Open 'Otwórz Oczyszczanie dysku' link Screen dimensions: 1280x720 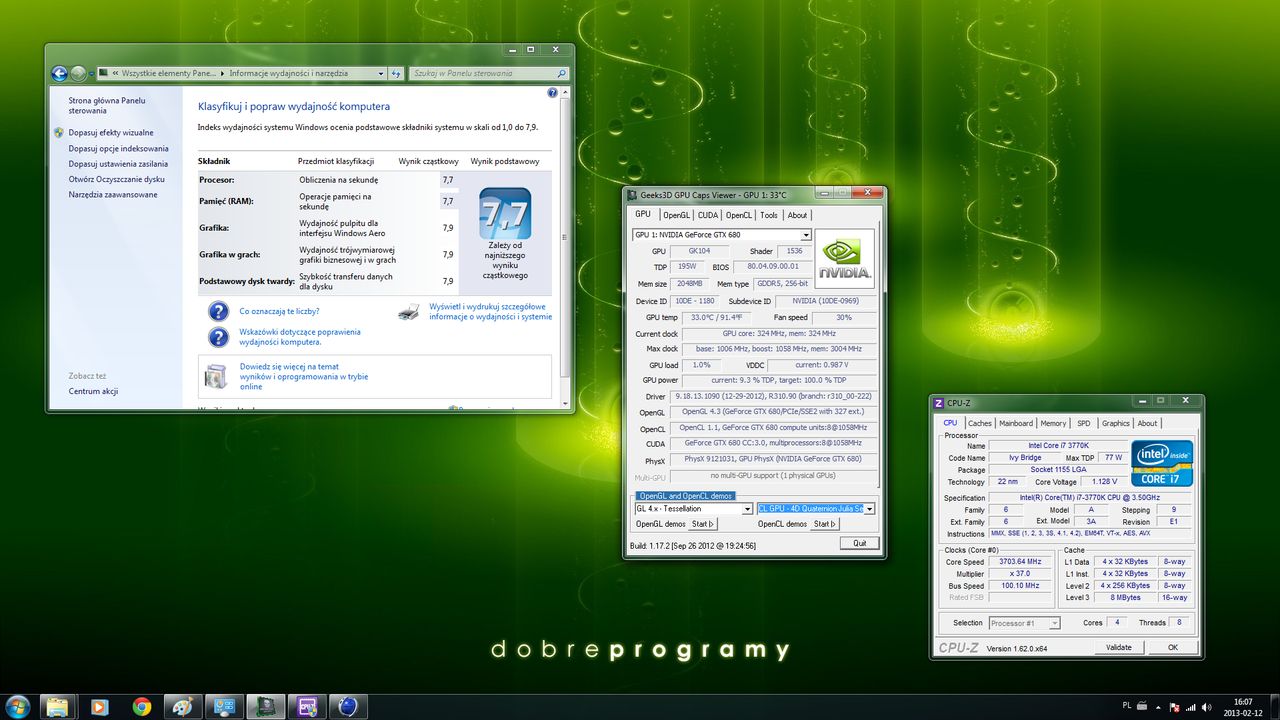(x=116, y=179)
